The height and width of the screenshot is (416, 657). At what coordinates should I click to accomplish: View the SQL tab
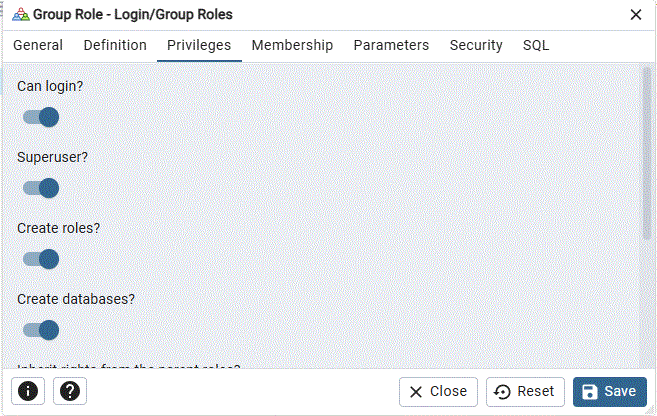pos(536,45)
